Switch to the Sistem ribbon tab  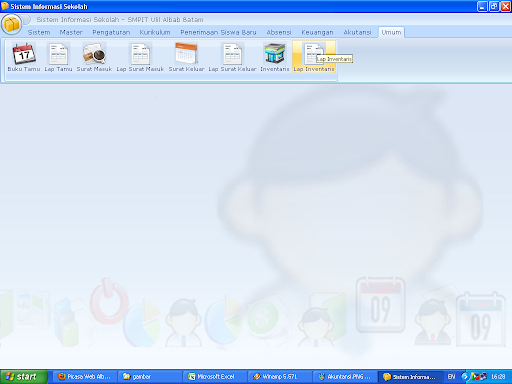pos(39,32)
